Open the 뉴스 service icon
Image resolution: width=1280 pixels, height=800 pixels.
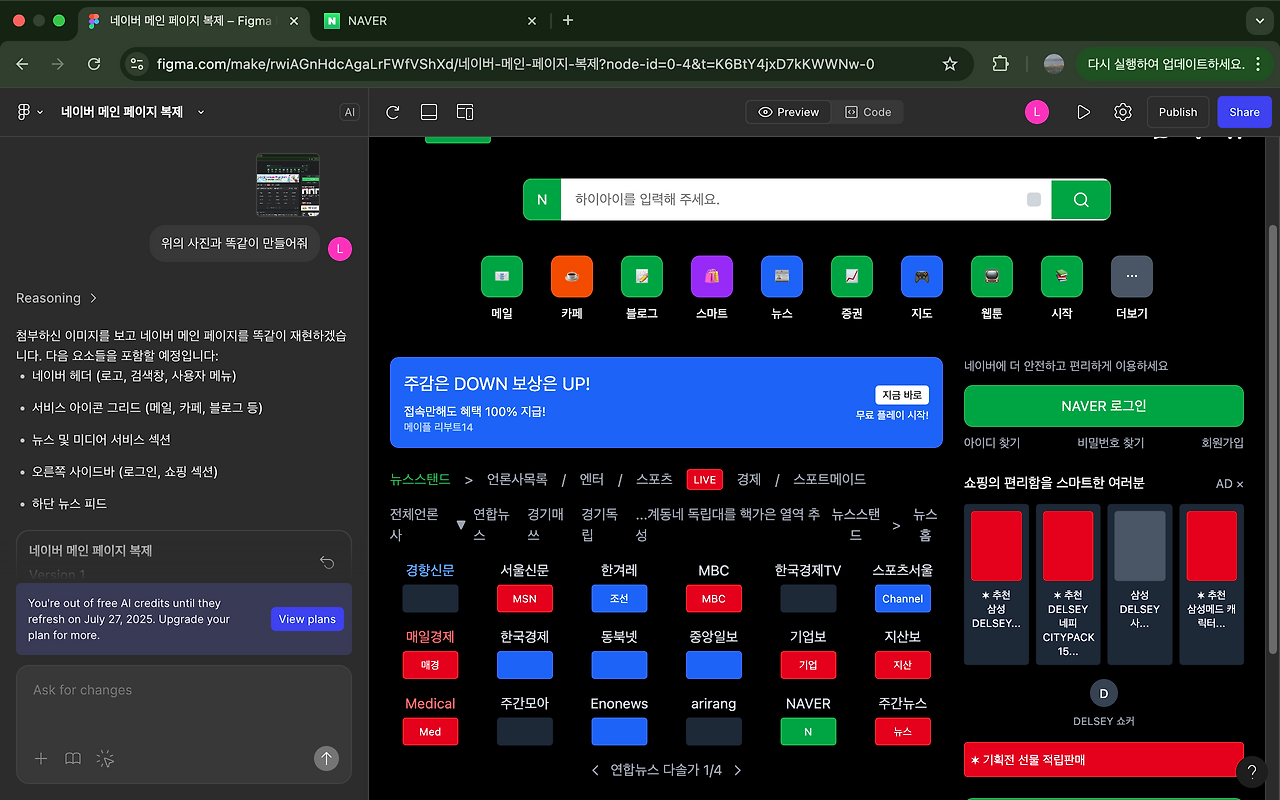point(782,277)
